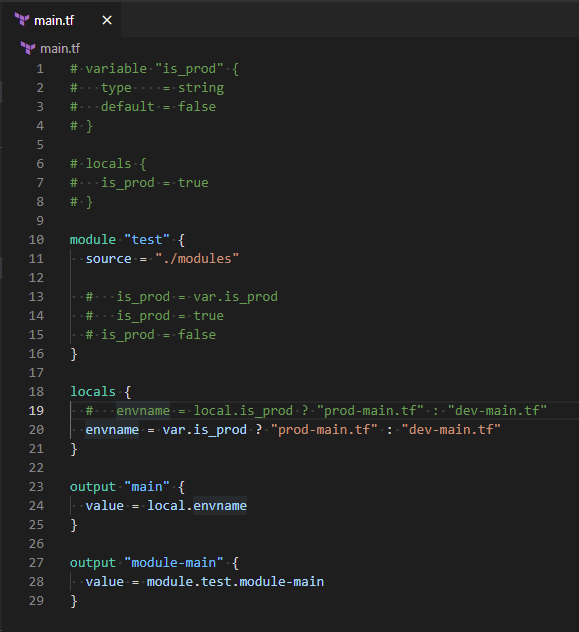Click the Terraform icon in the breadcrumb
This screenshot has height=632, width=579.
[28, 48]
